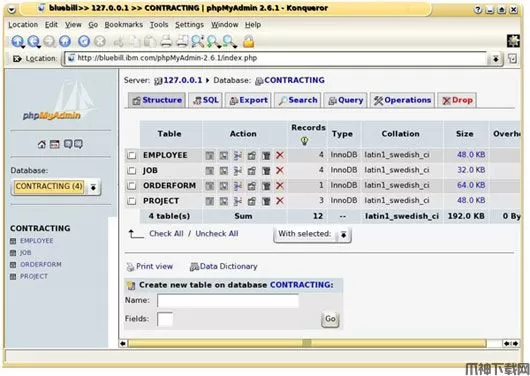Viewport: 530px width, 376px height.
Task: Open the Location menu
Action: tap(23, 25)
